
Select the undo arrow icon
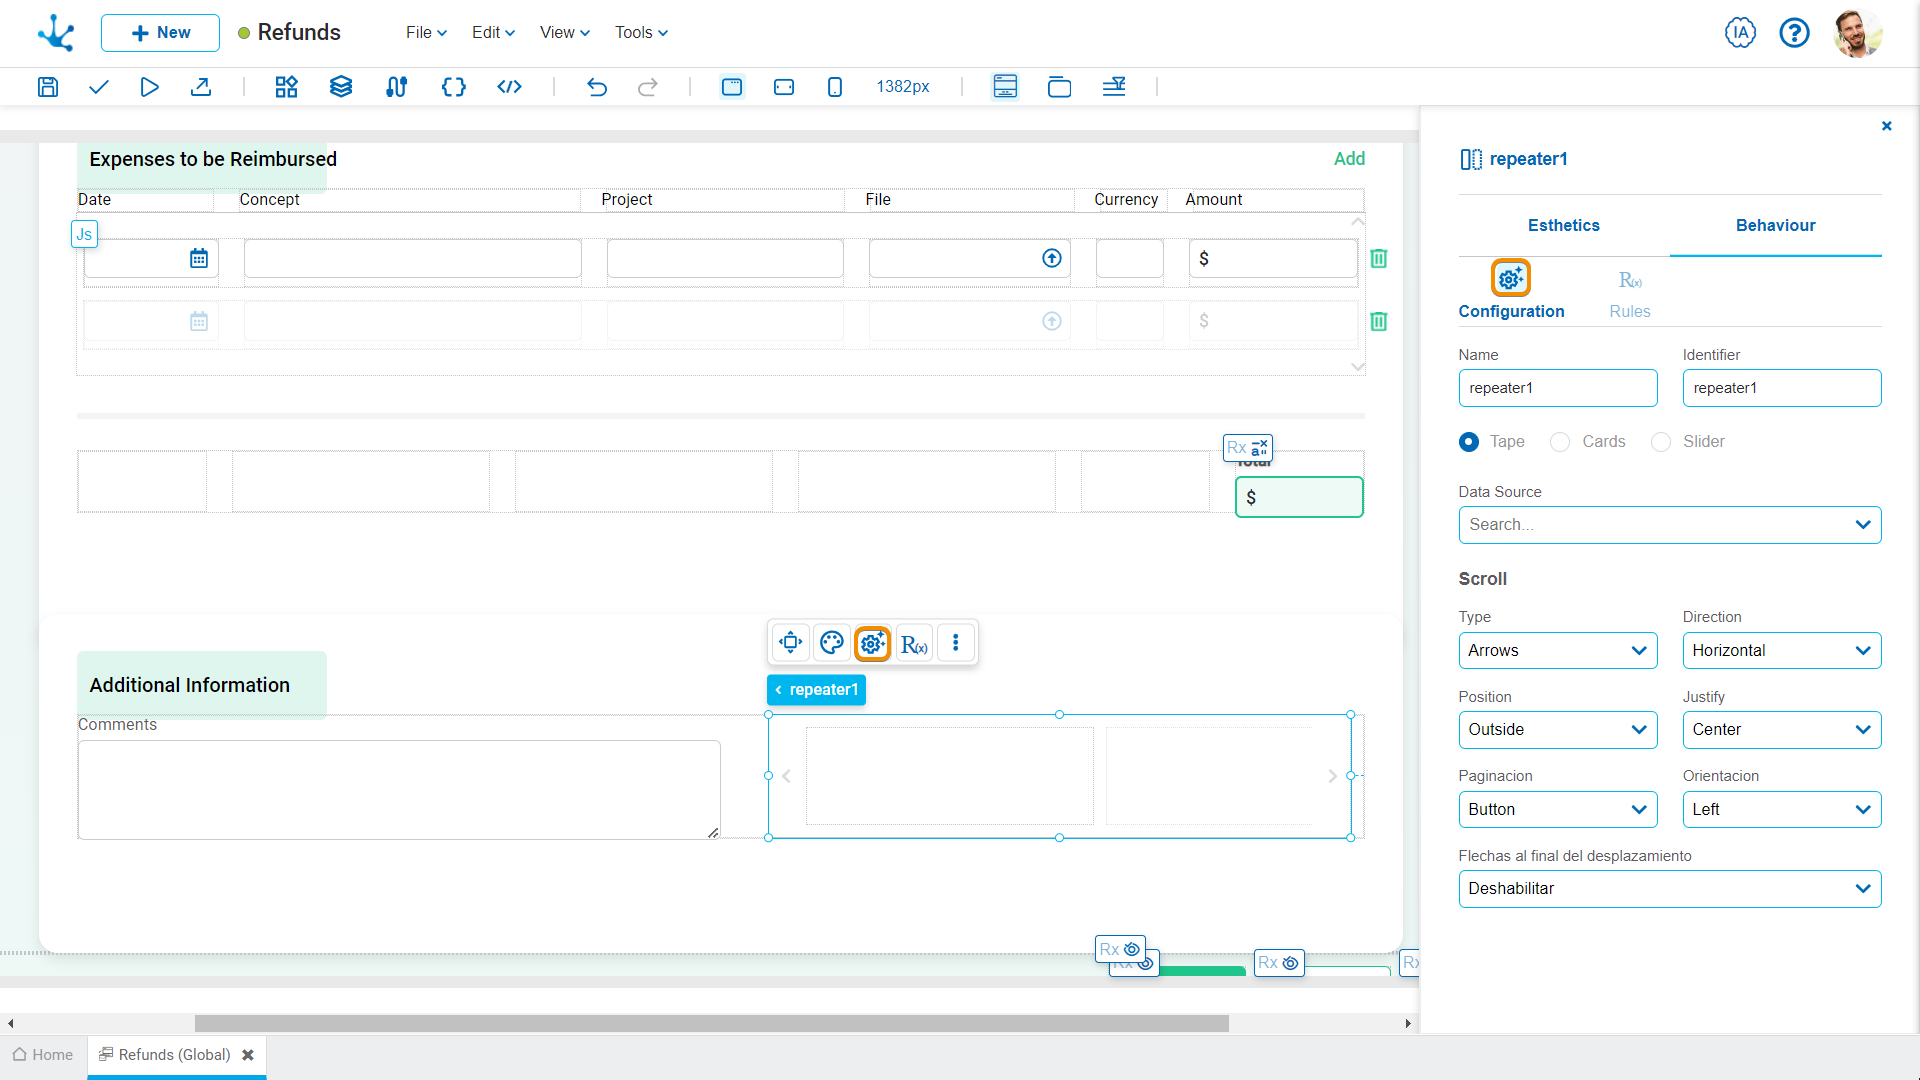pyautogui.click(x=597, y=86)
